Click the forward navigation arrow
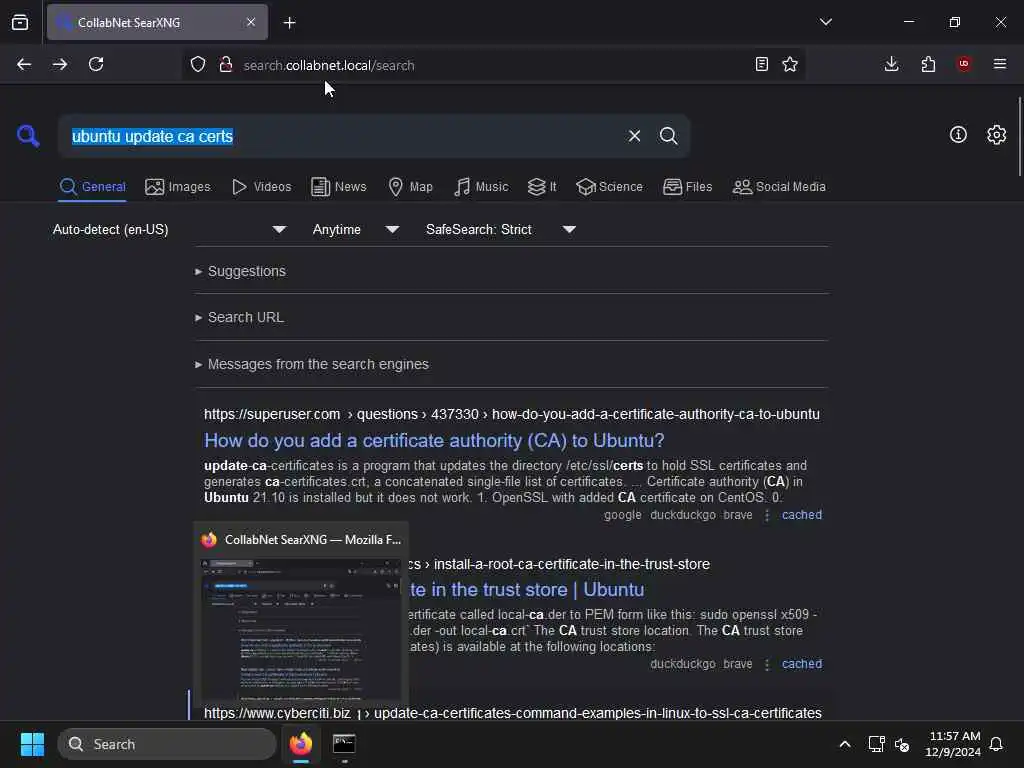 (59, 64)
